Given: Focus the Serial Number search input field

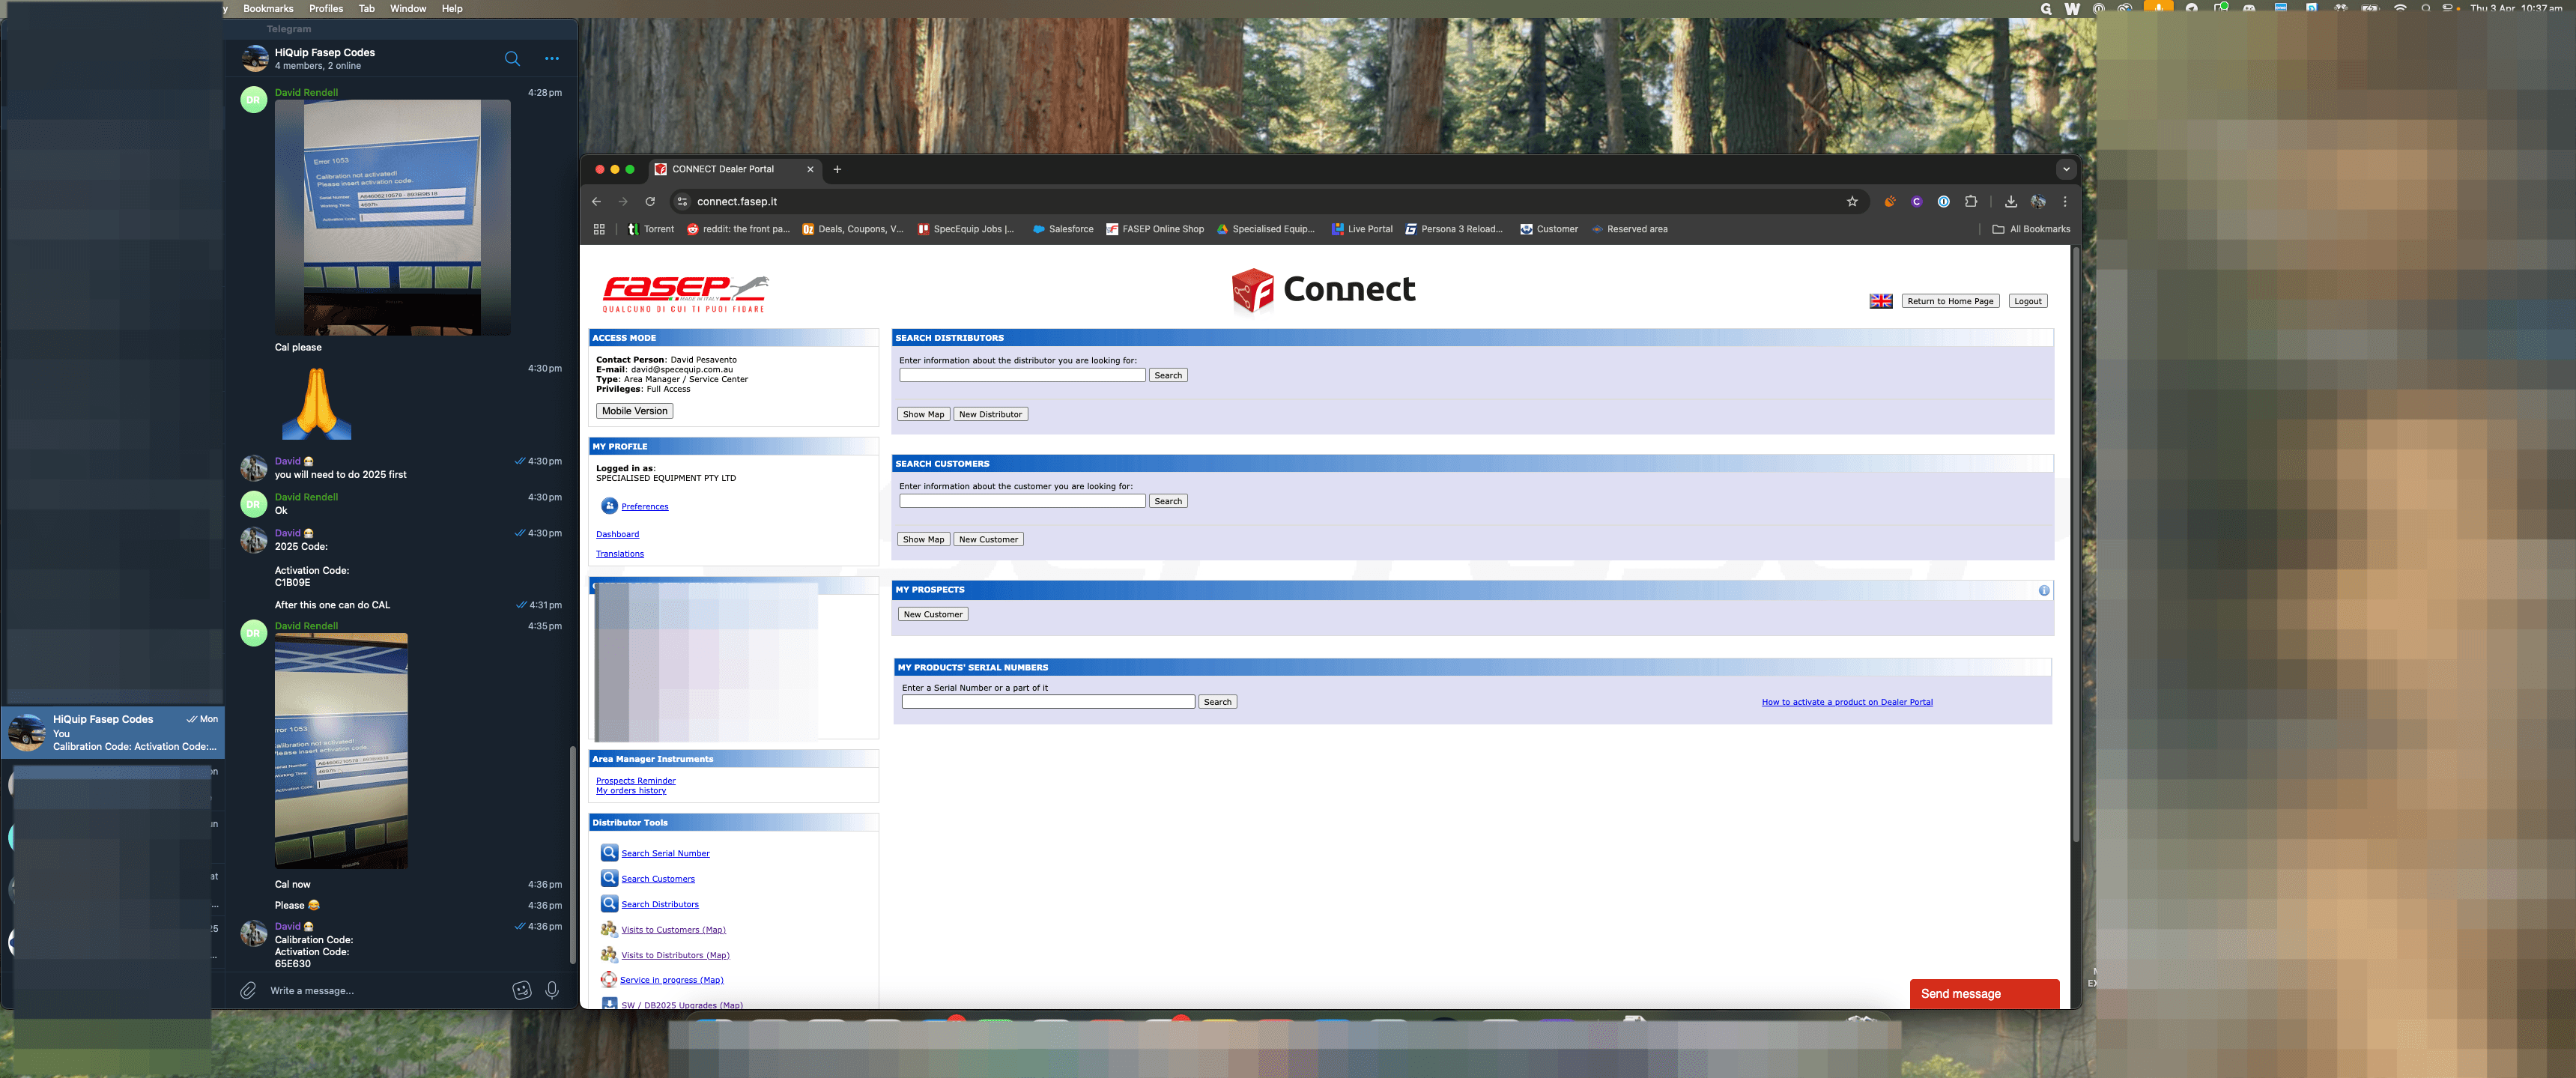Looking at the screenshot, I should click(x=1048, y=702).
